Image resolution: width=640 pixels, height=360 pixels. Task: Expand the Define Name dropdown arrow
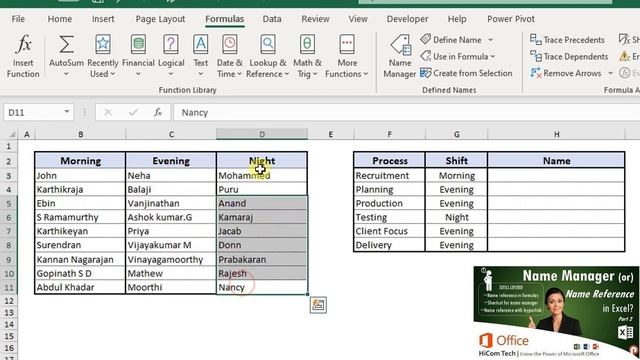[491, 40]
